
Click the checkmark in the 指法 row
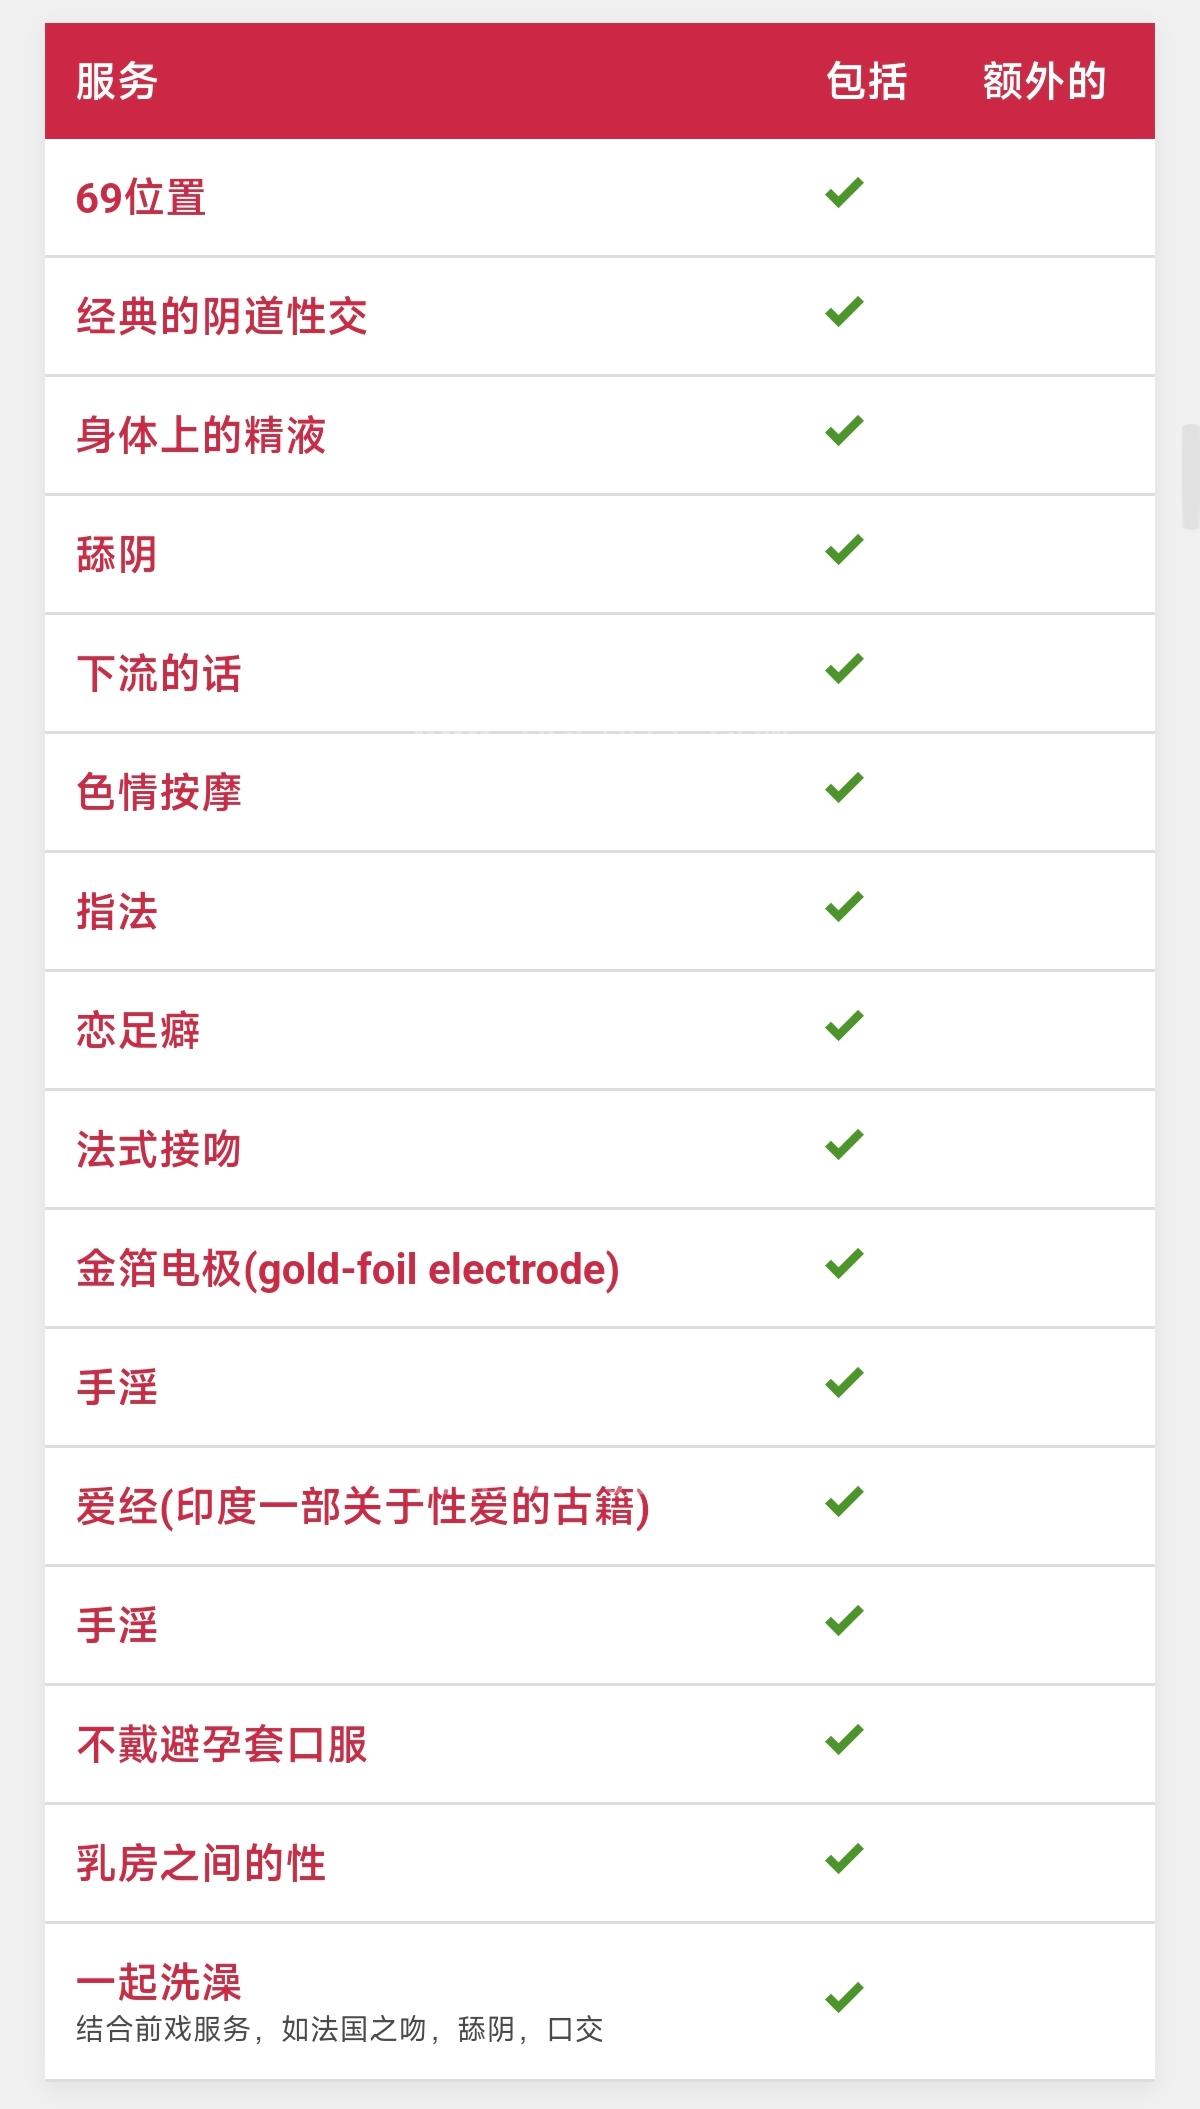click(844, 906)
